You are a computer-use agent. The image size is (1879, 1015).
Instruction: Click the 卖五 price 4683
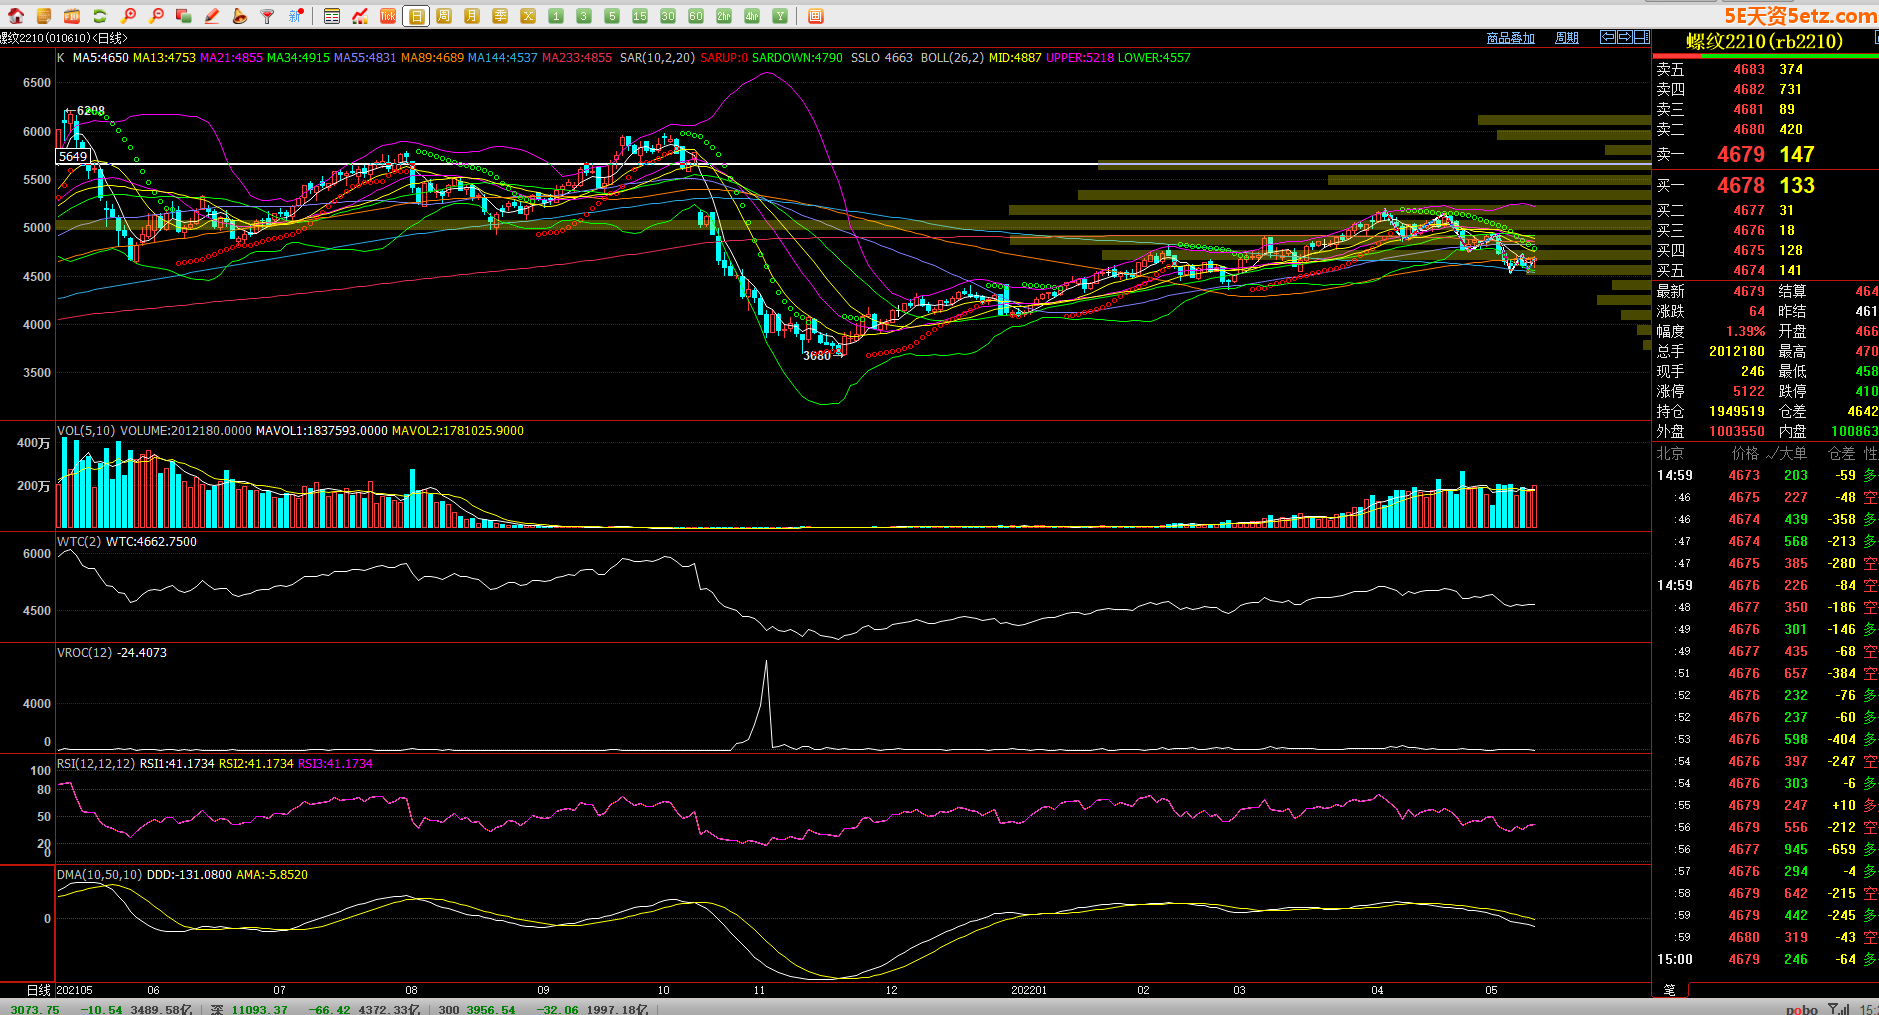[x=1749, y=70]
